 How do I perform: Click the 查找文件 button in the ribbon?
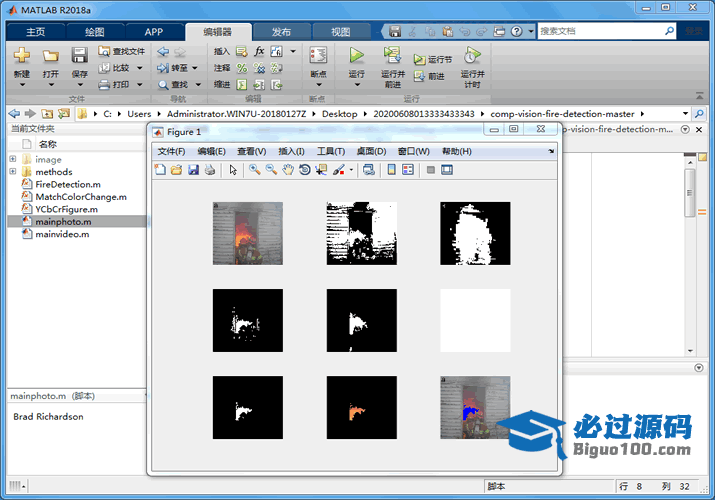point(121,51)
